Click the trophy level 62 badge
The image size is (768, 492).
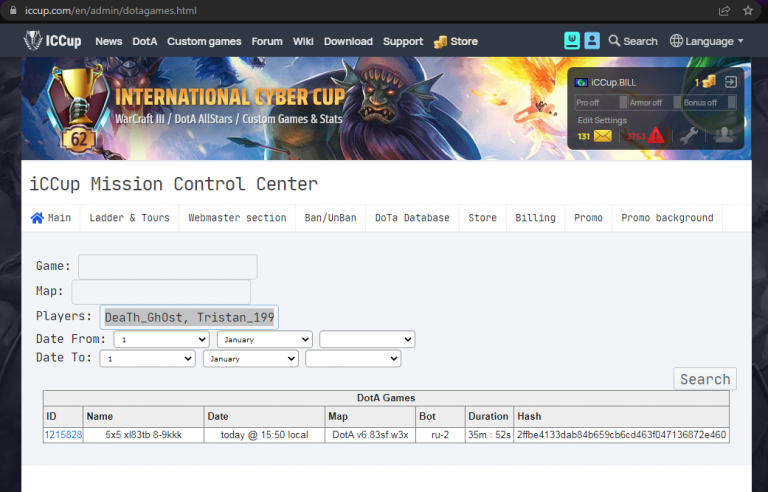(77, 110)
